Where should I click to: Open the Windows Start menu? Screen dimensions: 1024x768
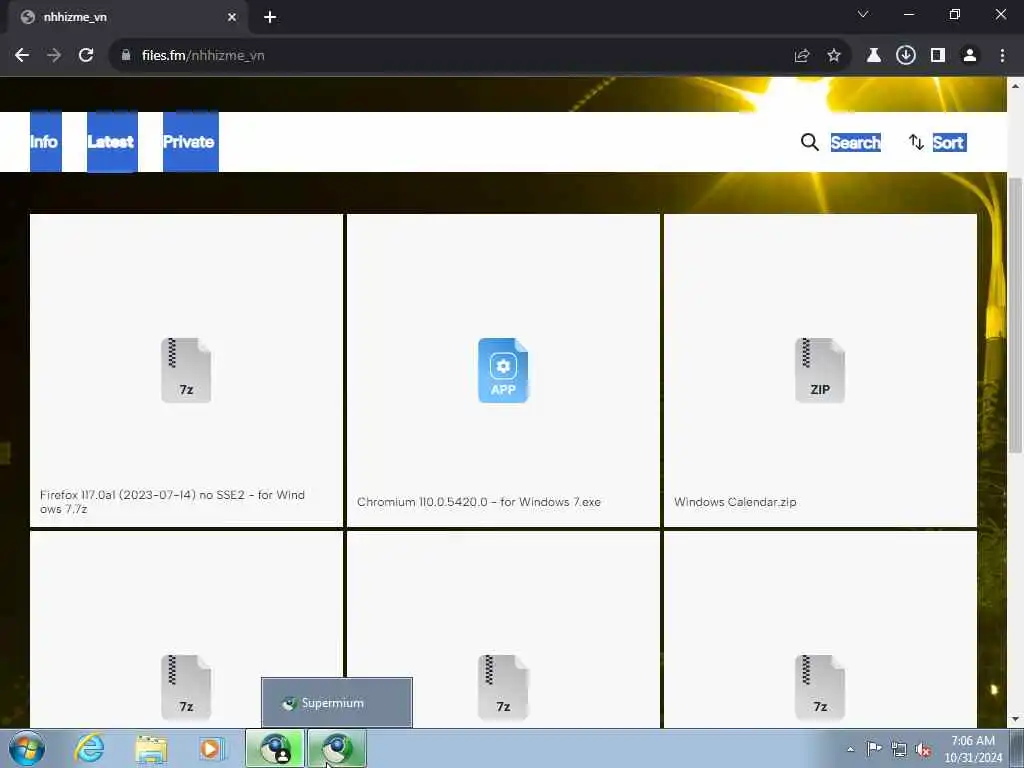(27, 748)
